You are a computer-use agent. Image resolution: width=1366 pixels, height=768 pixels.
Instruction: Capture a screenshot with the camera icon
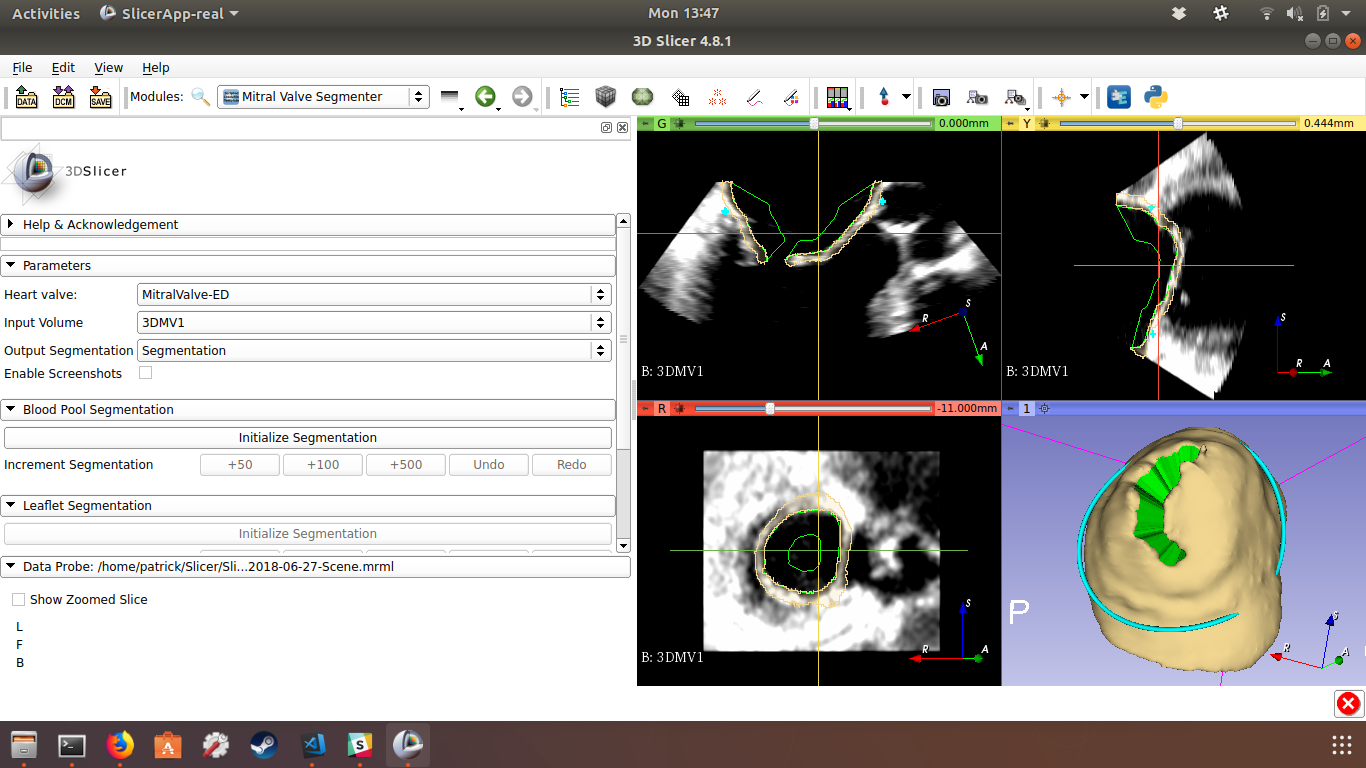(x=941, y=97)
